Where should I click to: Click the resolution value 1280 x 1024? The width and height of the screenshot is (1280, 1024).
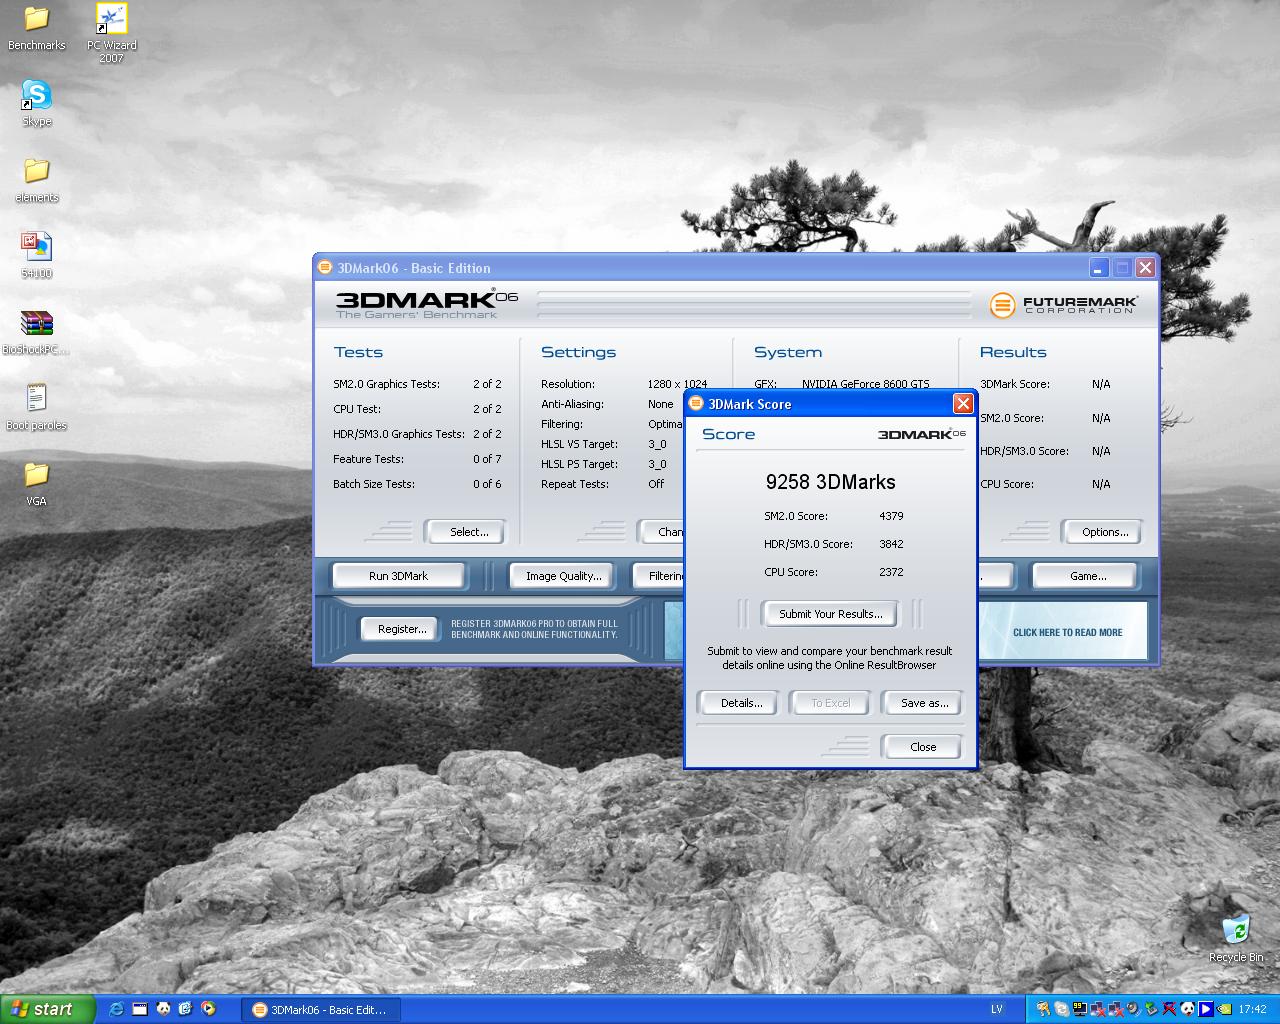(x=677, y=384)
